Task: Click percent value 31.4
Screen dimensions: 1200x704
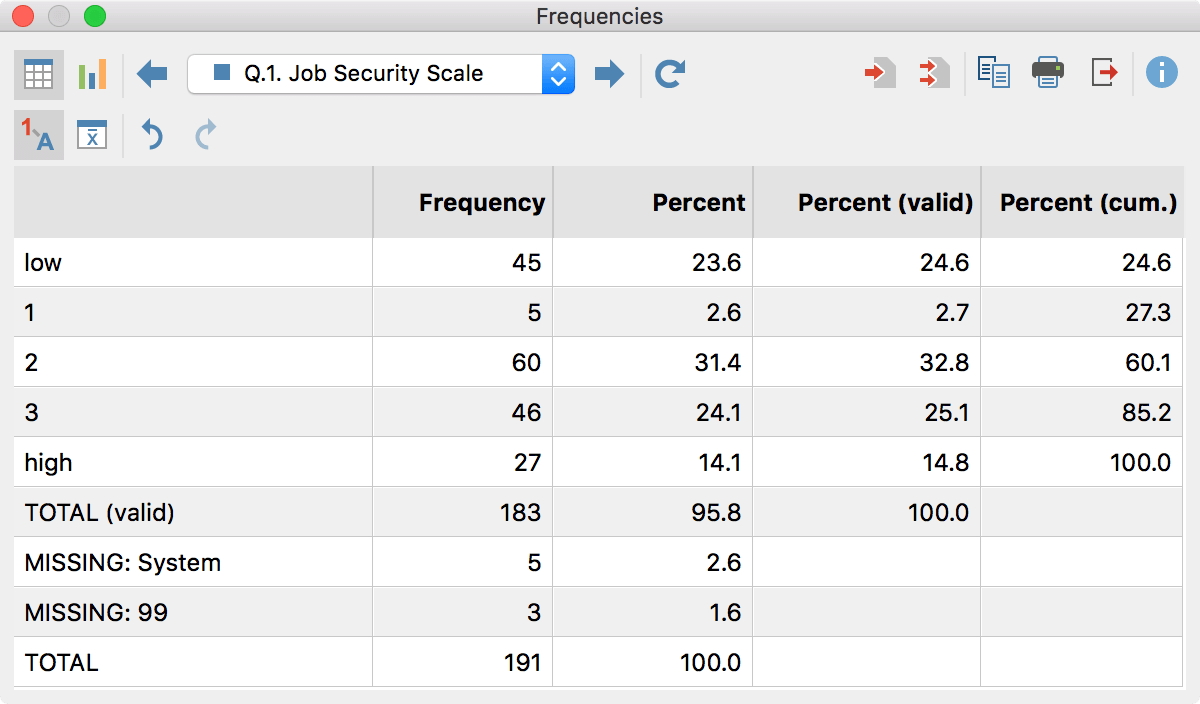Action: click(x=717, y=363)
